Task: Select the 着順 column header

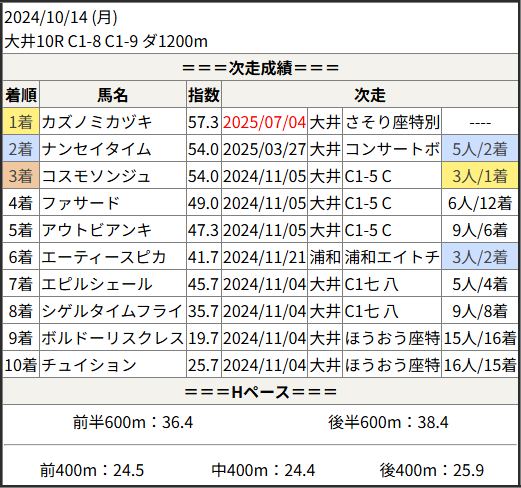Action: tap(21, 95)
